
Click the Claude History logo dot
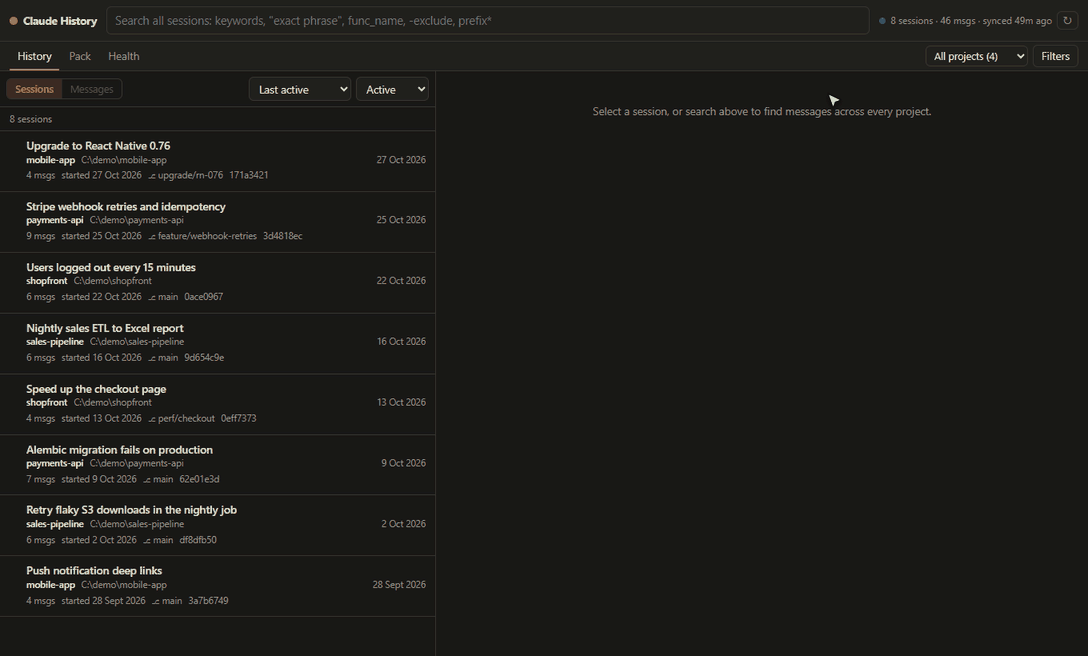click(13, 21)
